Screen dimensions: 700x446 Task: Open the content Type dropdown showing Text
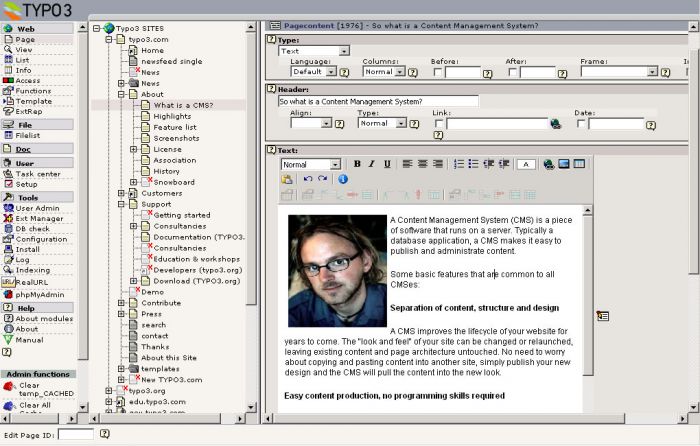(313, 50)
